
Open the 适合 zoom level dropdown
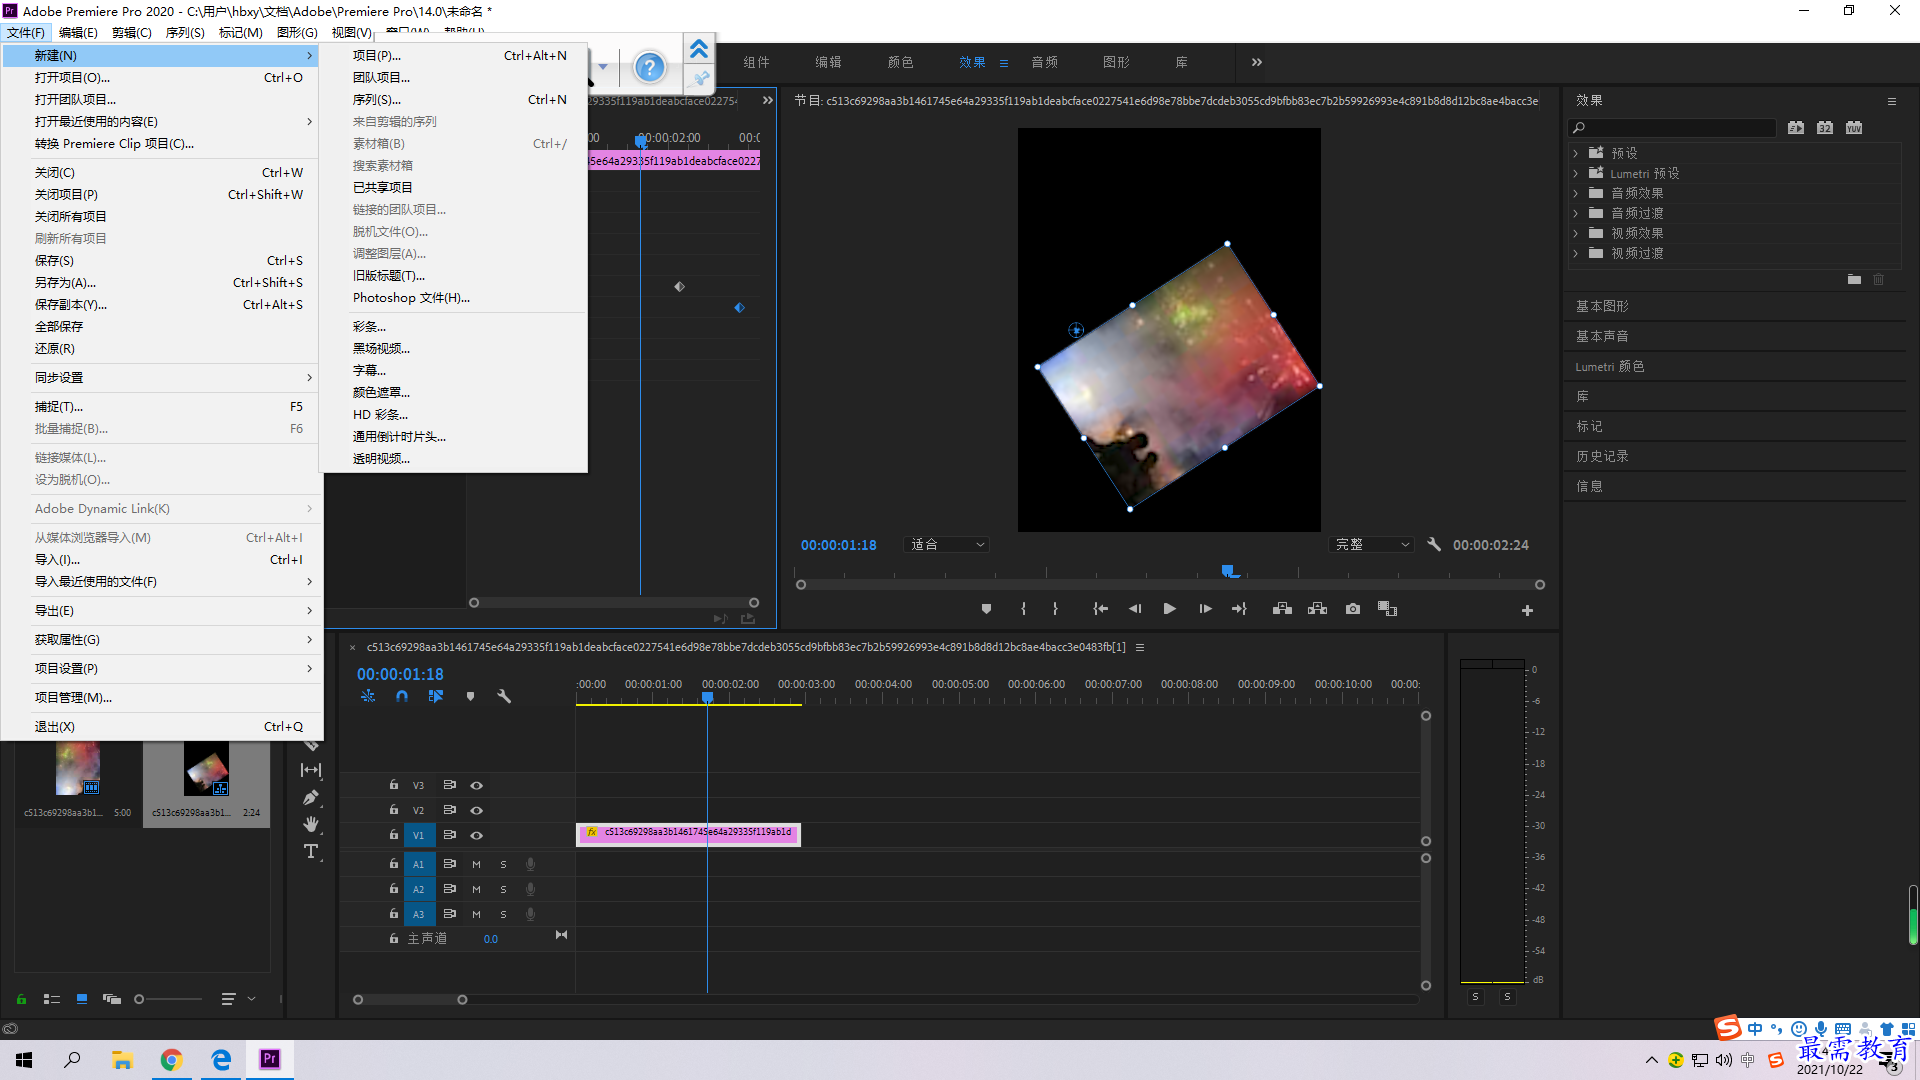pos(946,545)
